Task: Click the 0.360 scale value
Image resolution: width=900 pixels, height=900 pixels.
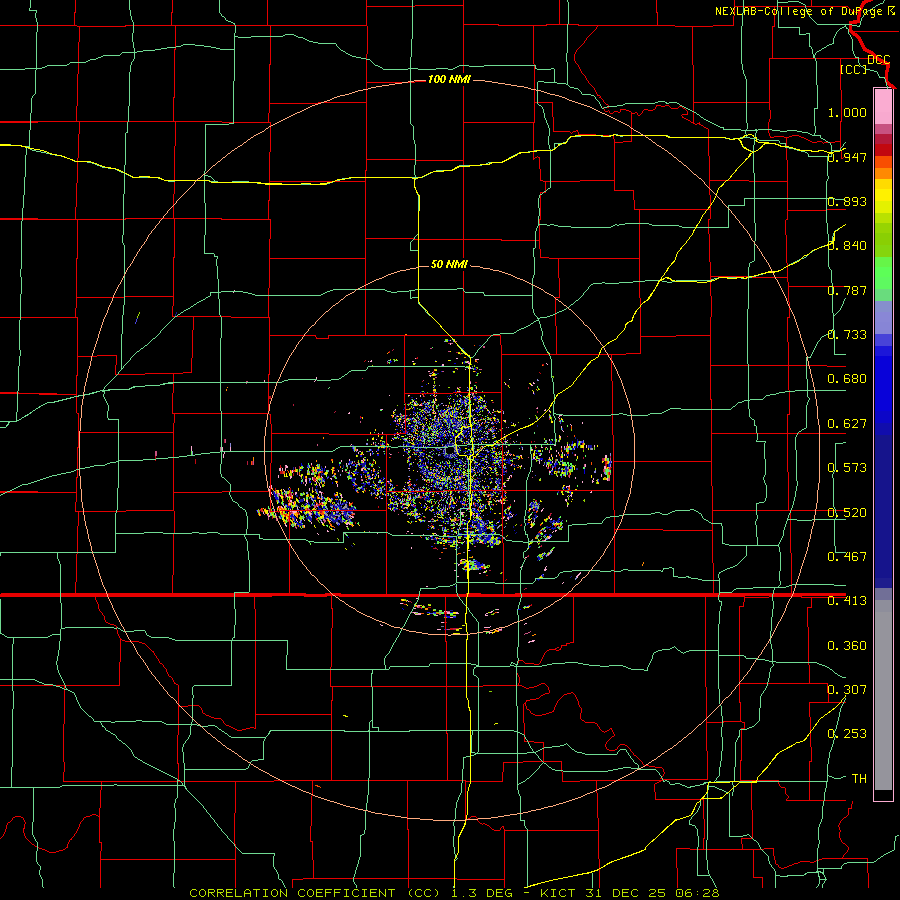Action: point(847,646)
